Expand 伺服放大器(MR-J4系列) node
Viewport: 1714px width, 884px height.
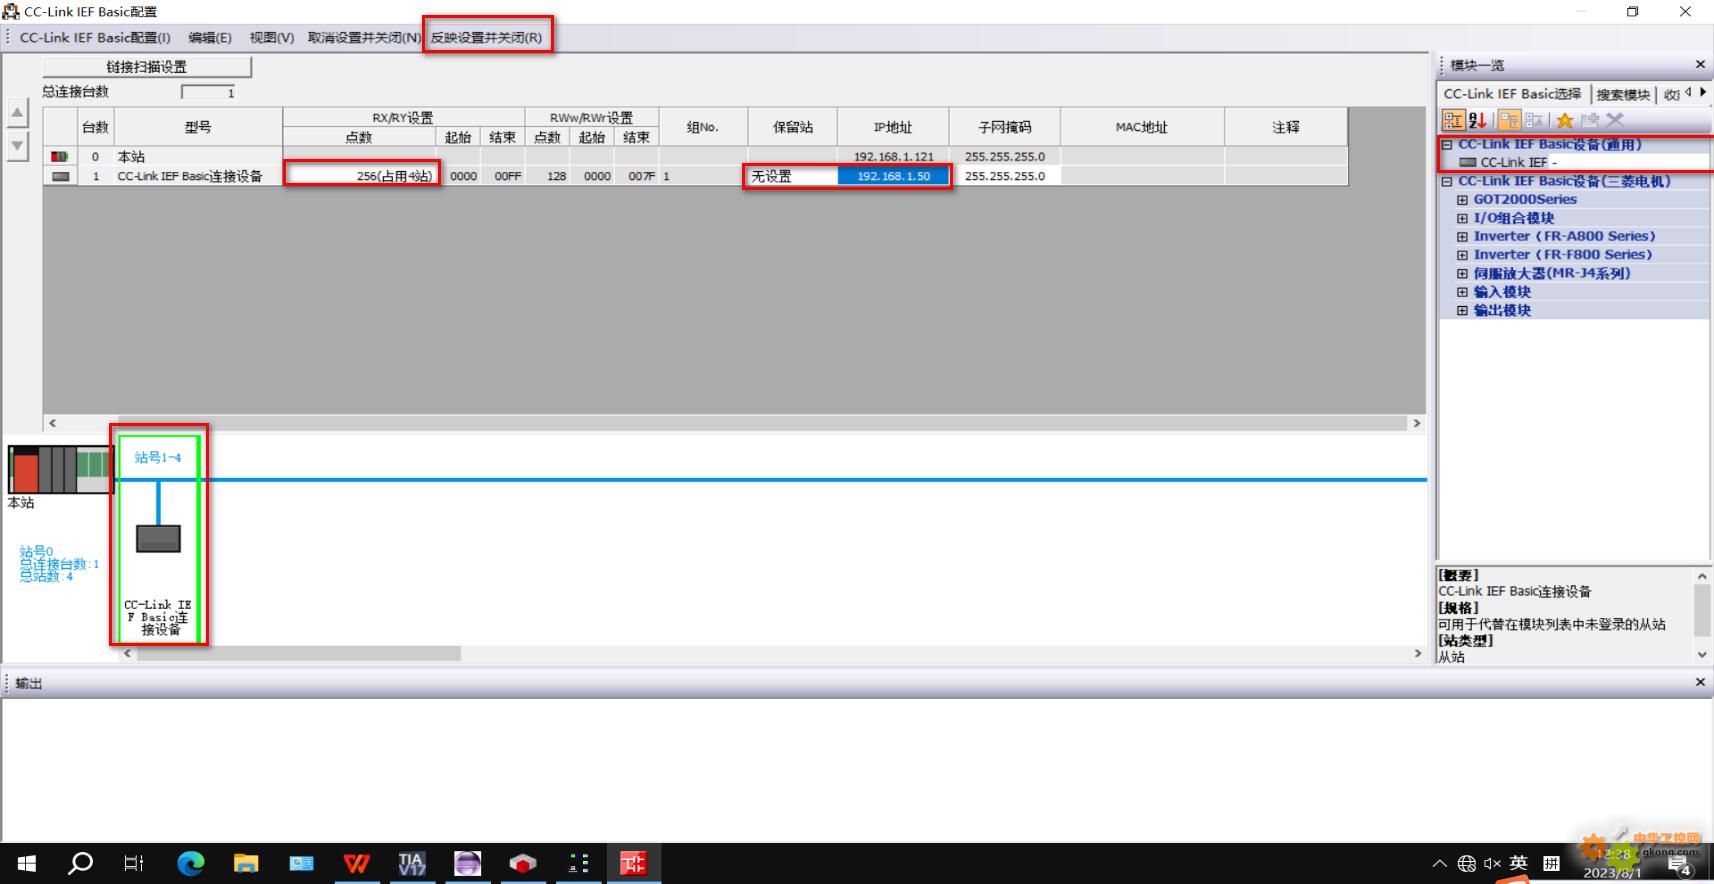coord(1462,274)
